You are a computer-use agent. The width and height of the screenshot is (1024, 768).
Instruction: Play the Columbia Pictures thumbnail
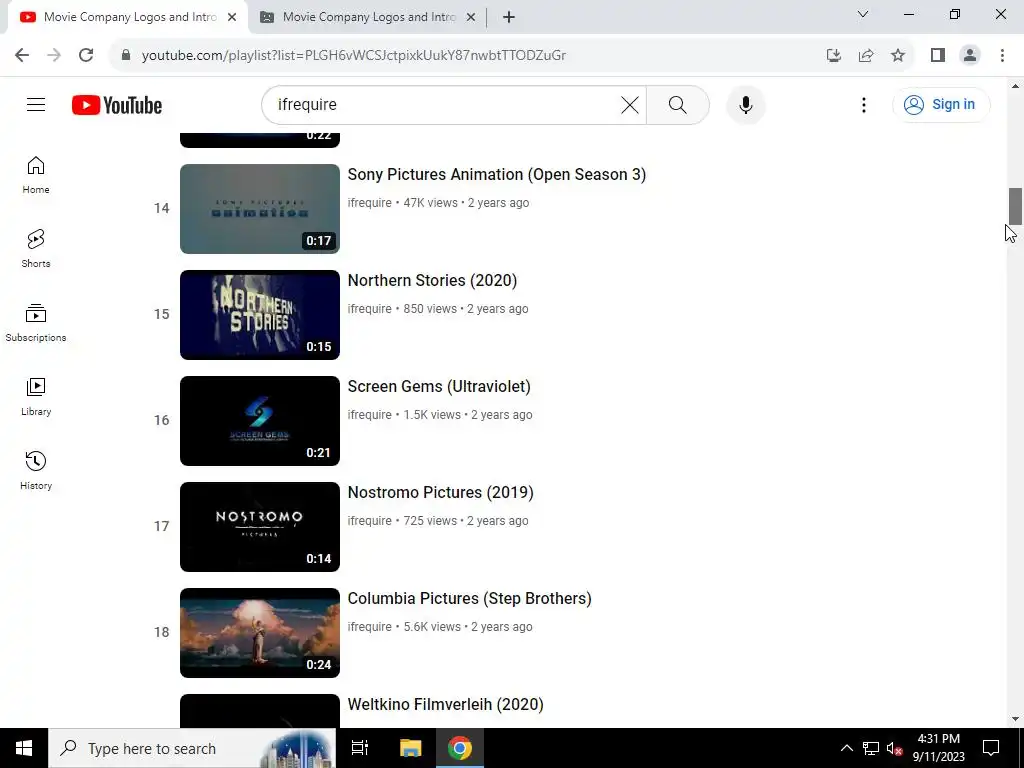(x=260, y=633)
